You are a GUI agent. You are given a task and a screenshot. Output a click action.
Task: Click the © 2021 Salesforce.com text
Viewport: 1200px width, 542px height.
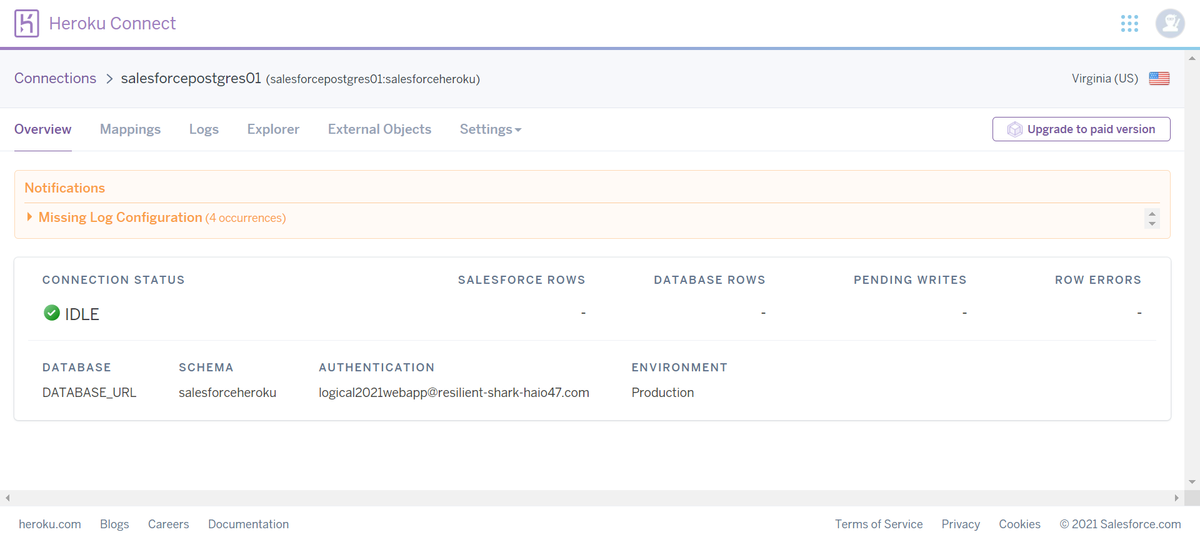pyautogui.click(x=1120, y=524)
